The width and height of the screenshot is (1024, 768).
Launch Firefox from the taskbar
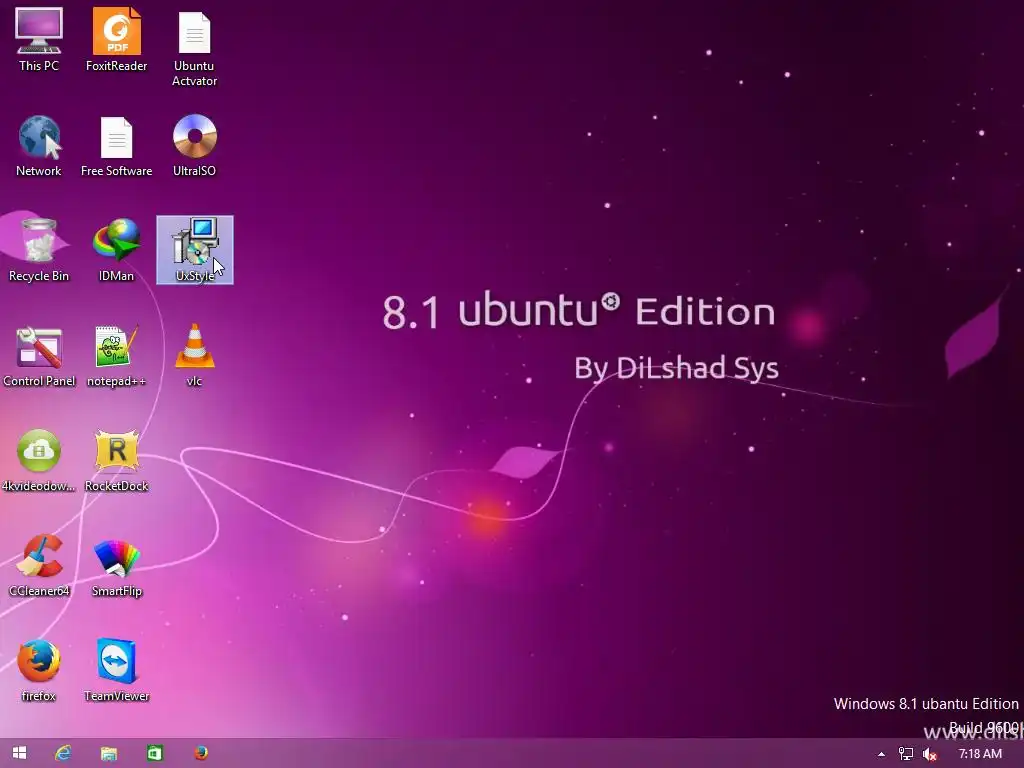click(x=201, y=753)
